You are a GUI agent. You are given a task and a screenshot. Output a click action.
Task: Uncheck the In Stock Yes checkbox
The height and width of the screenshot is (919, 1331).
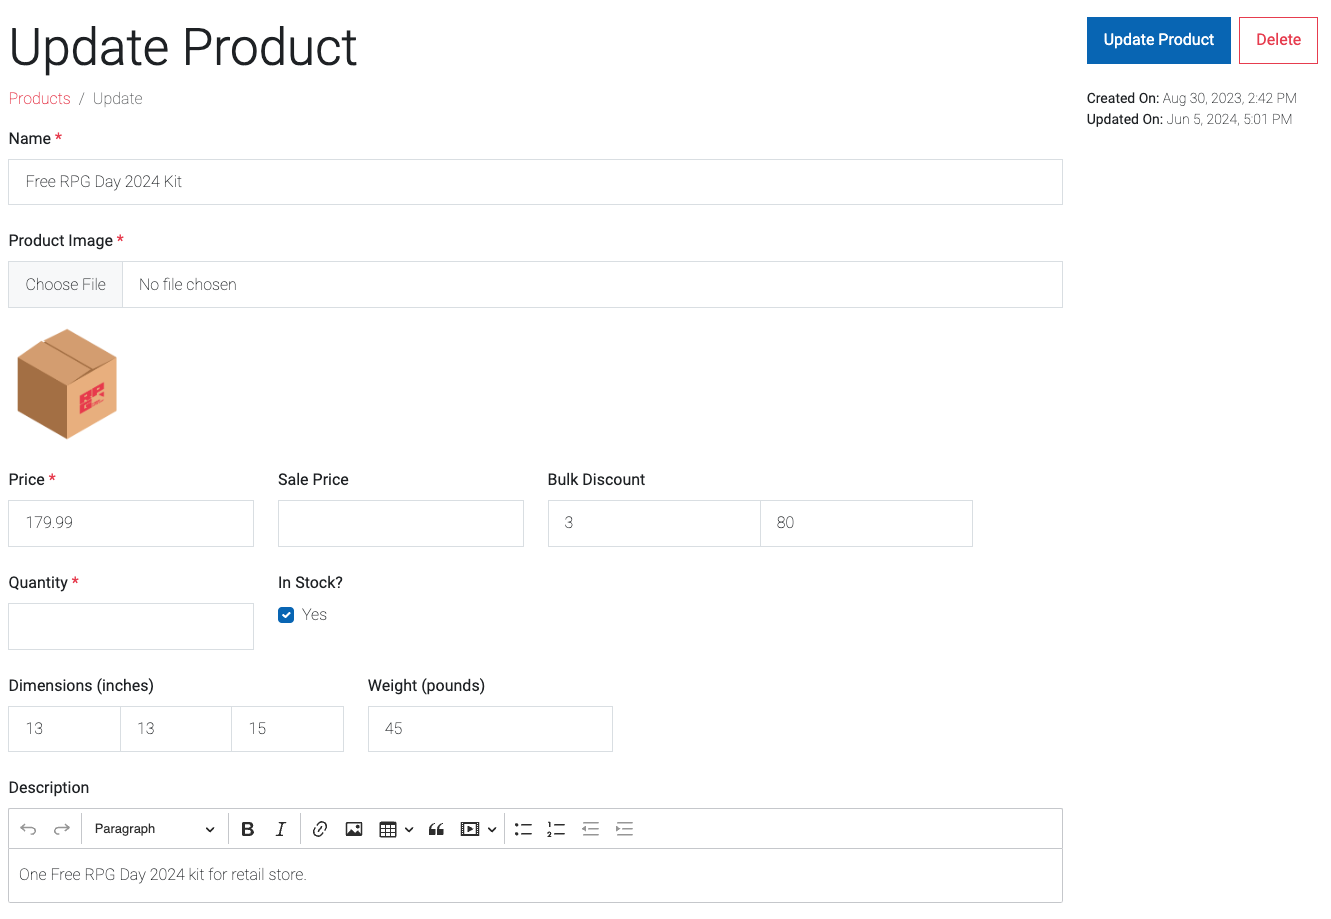[286, 615]
